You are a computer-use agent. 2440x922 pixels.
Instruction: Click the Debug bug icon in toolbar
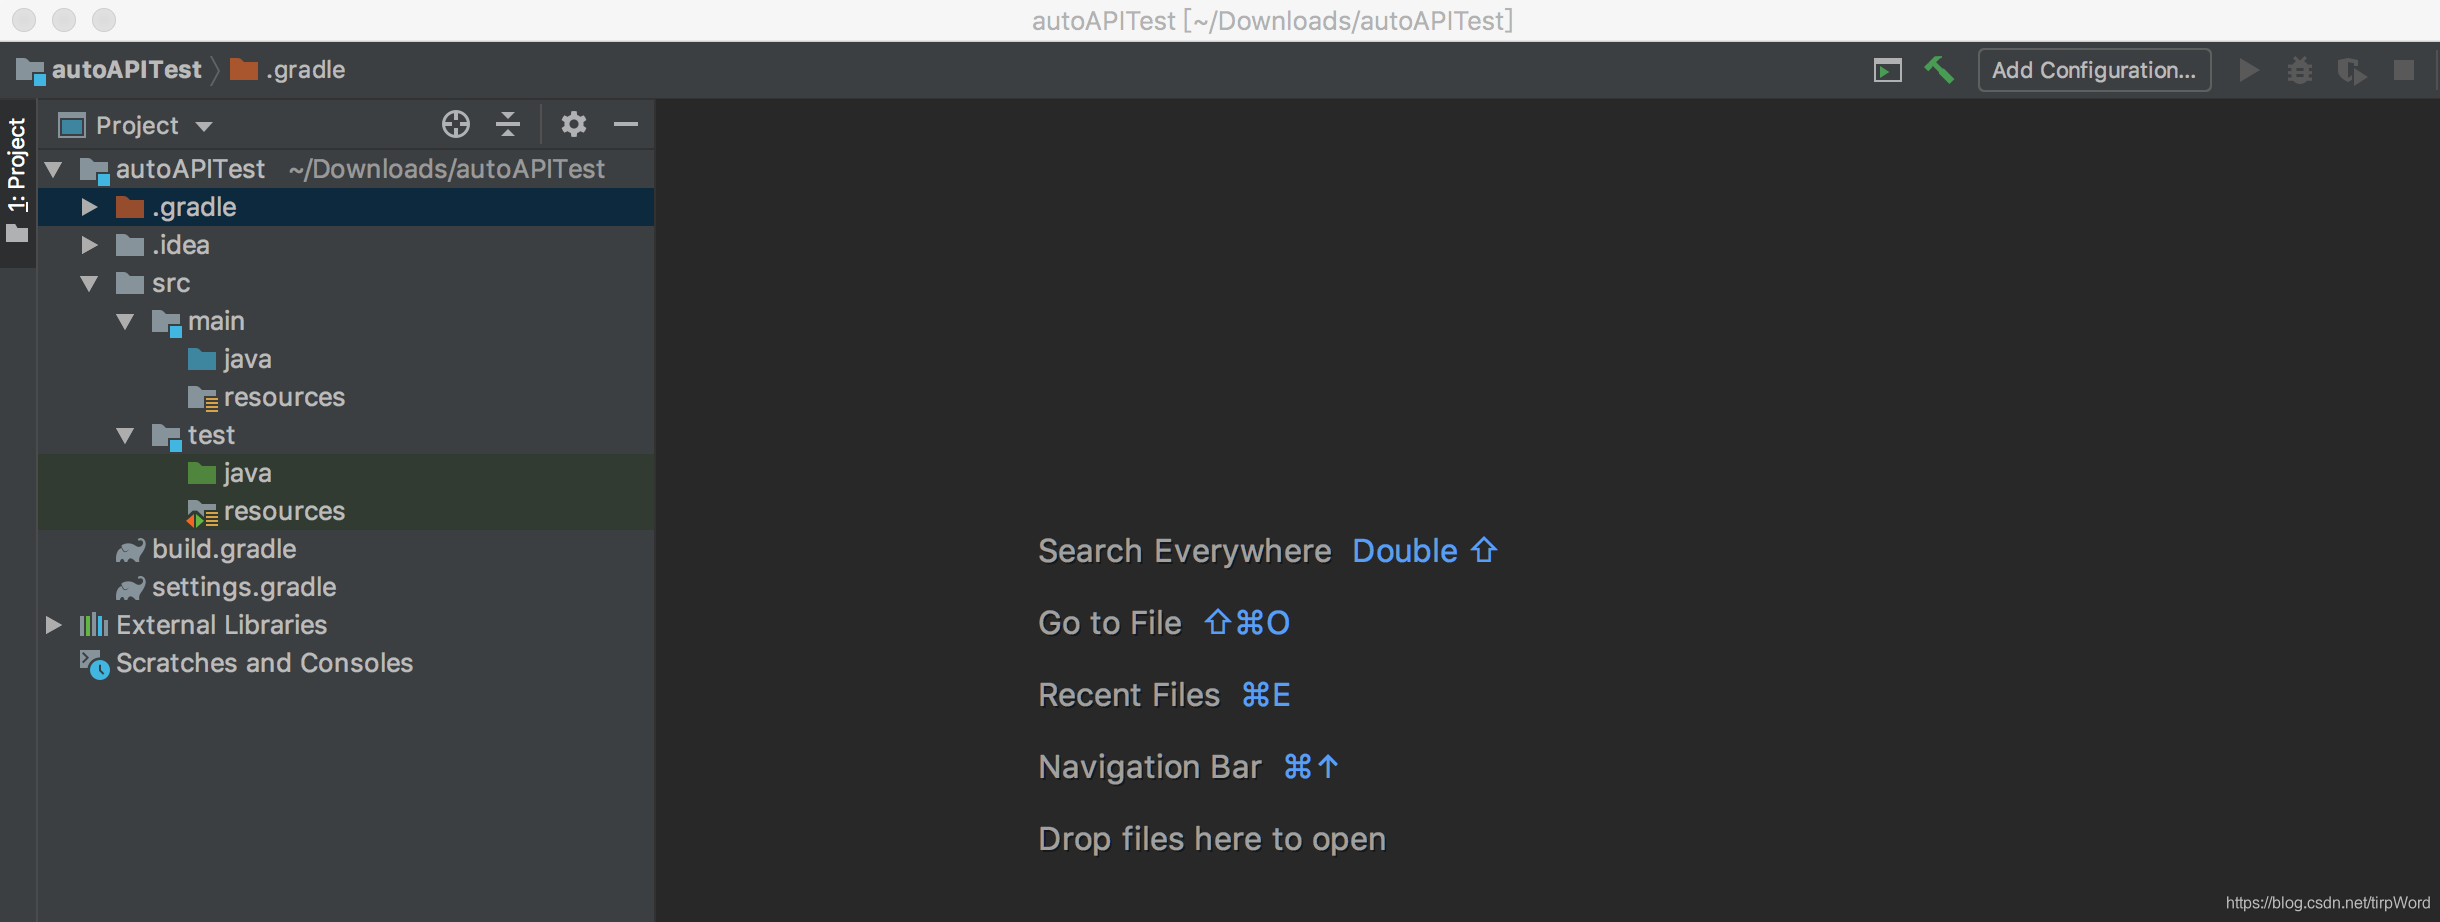click(x=2299, y=70)
